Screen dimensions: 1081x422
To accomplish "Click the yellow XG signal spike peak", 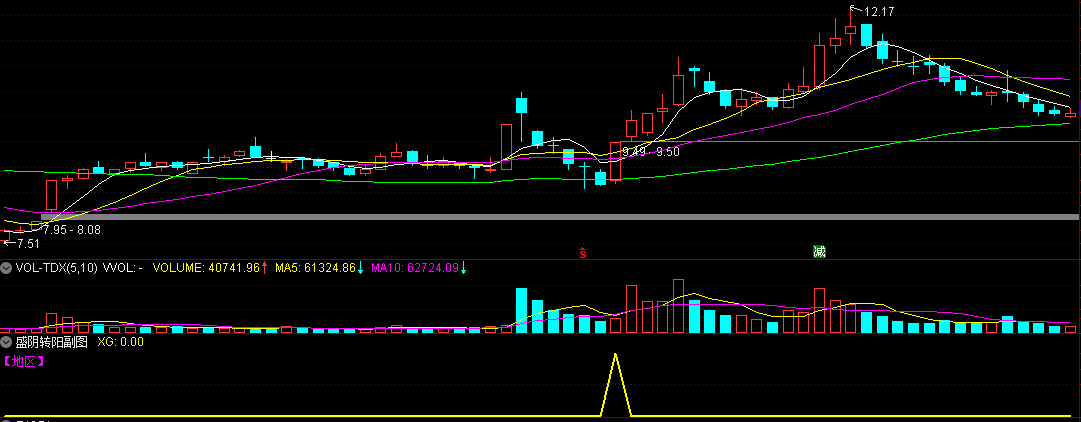I will [x=615, y=354].
